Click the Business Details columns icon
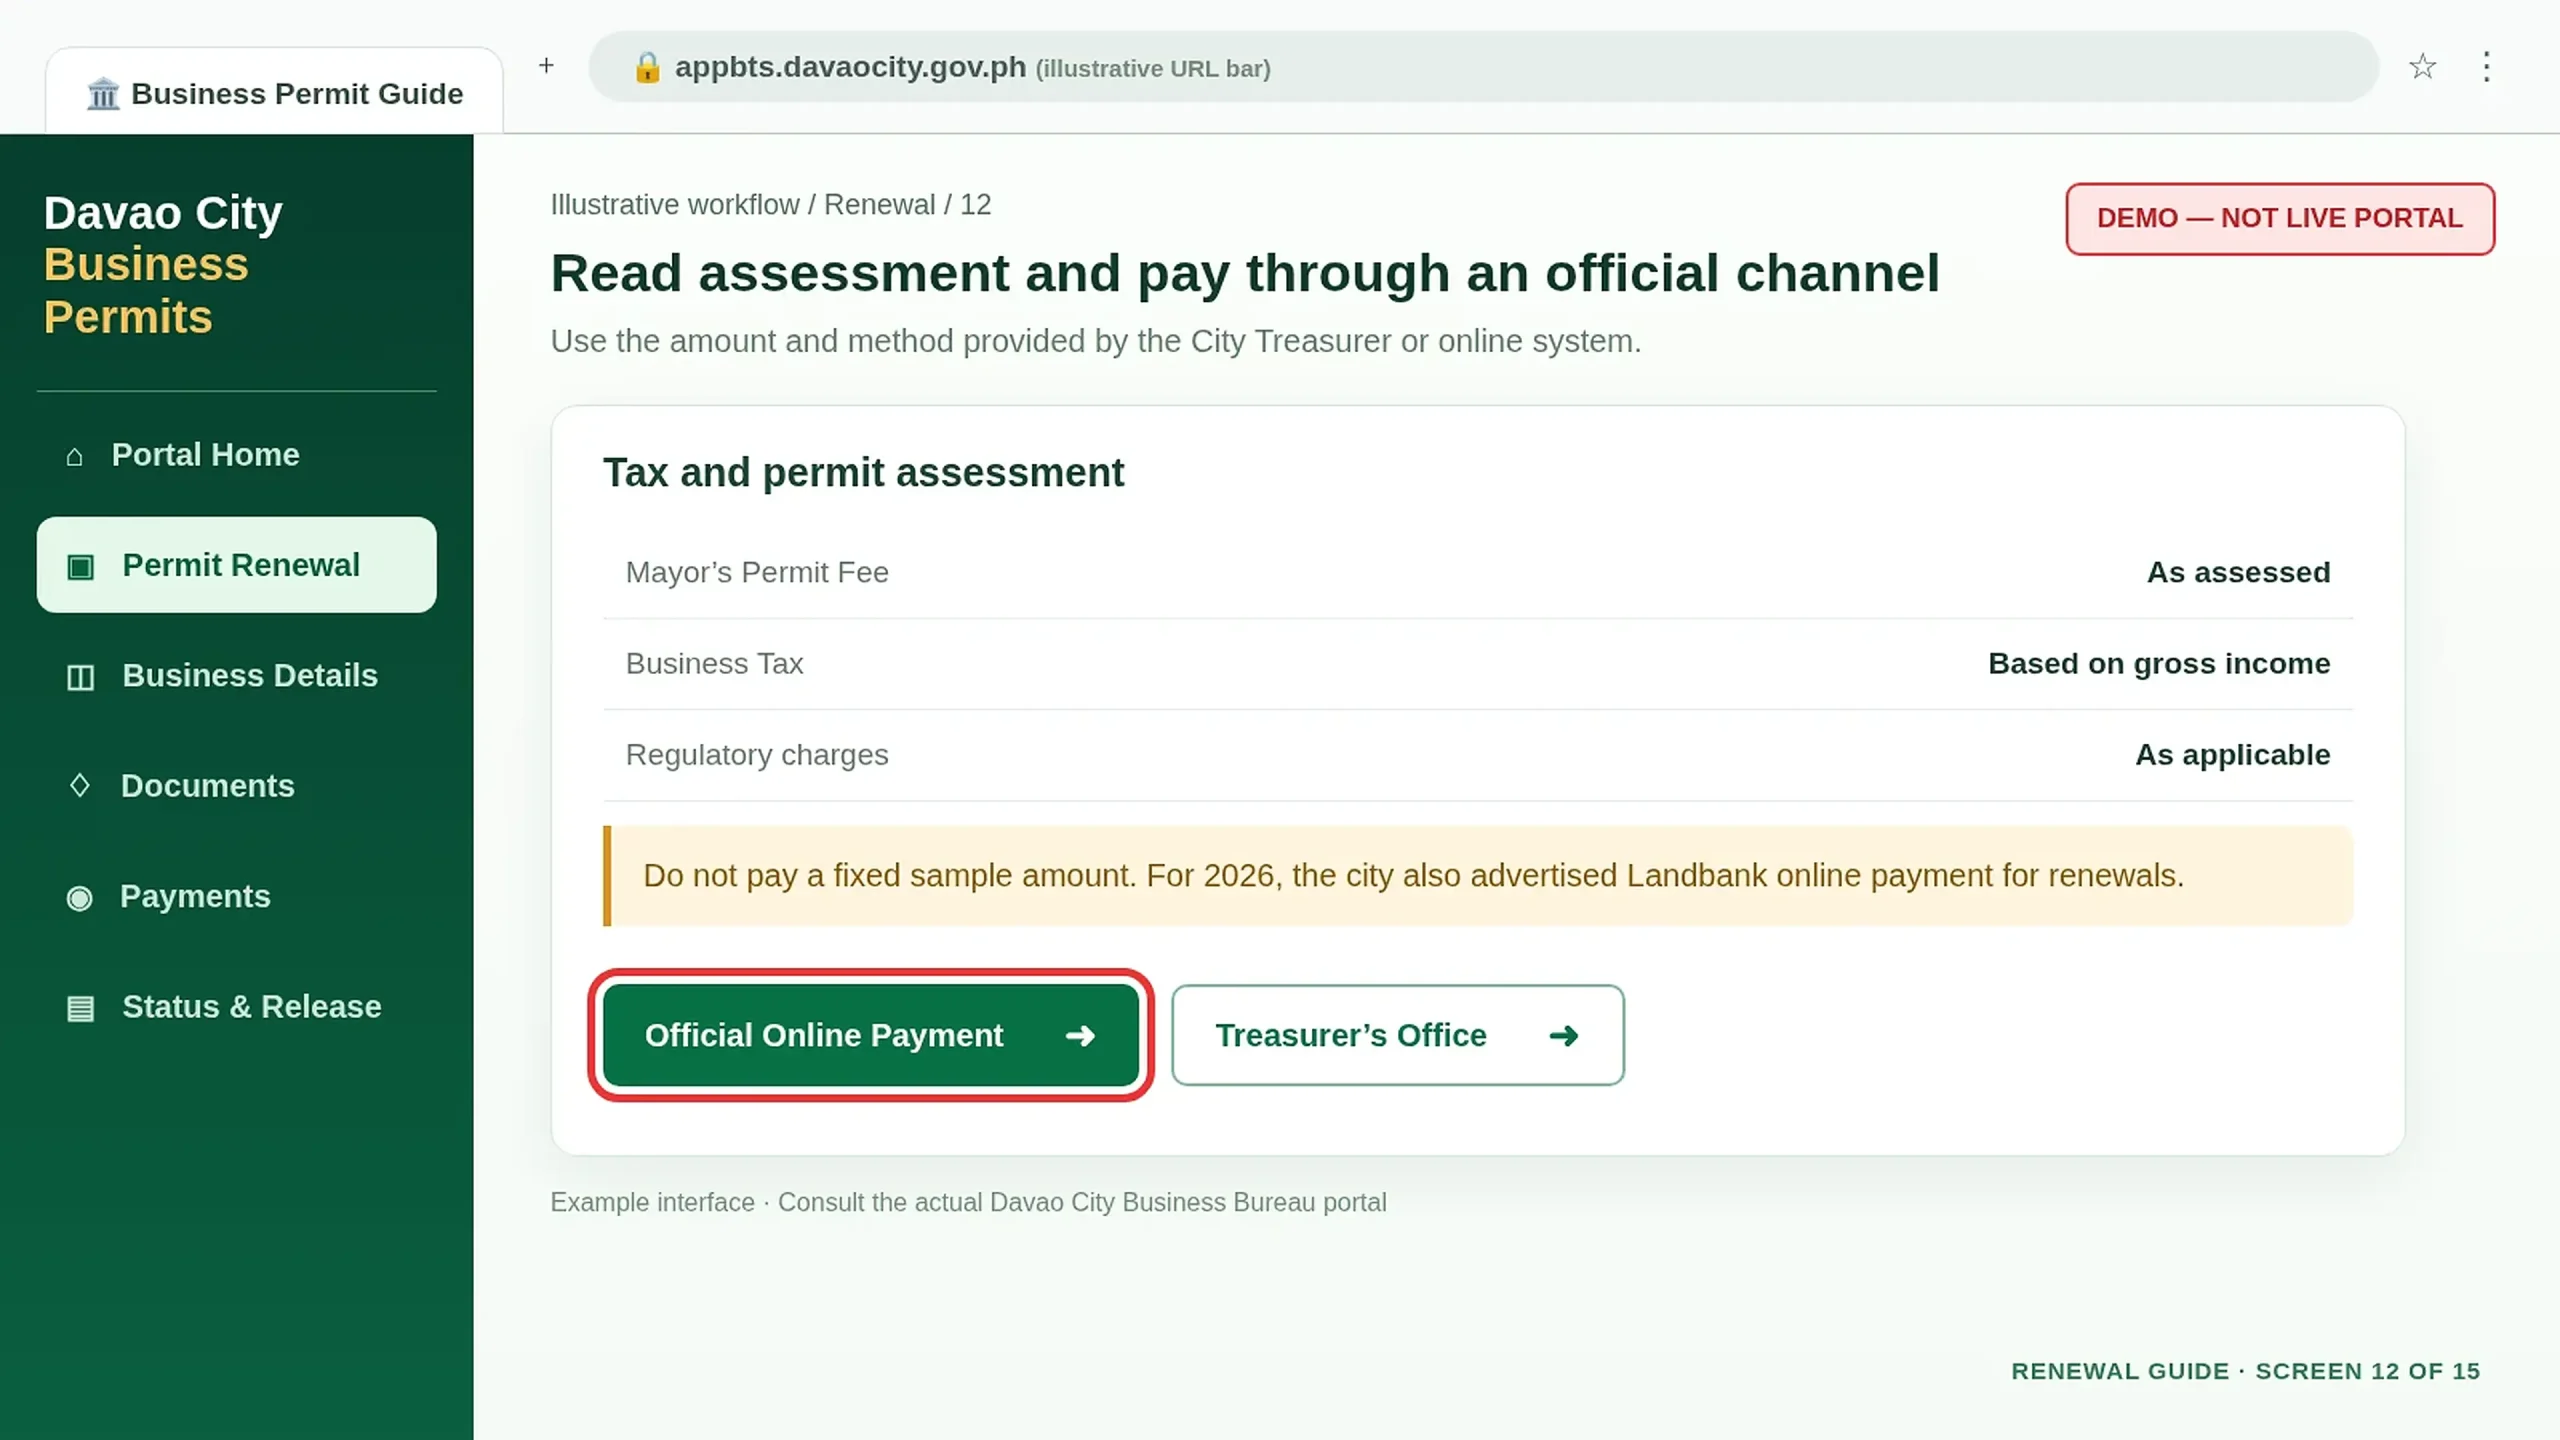The width and height of the screenshot is (2560, 1440). (80, 678)
